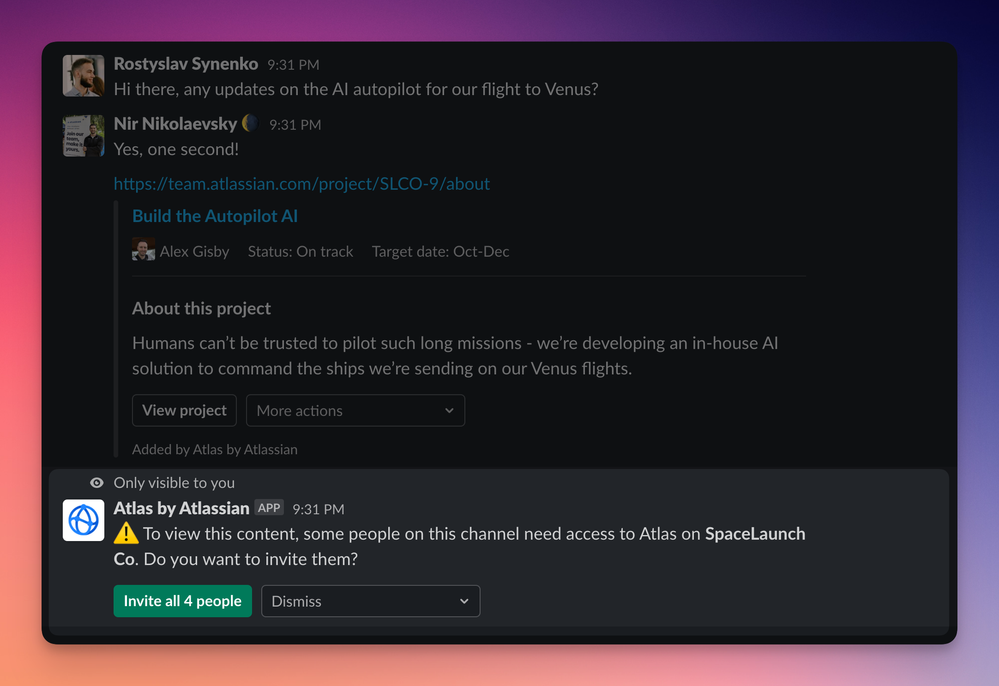Select the Alex Gisby name in the project preview
Viewport: 999px width, 686px height.
tap(192, 251)
